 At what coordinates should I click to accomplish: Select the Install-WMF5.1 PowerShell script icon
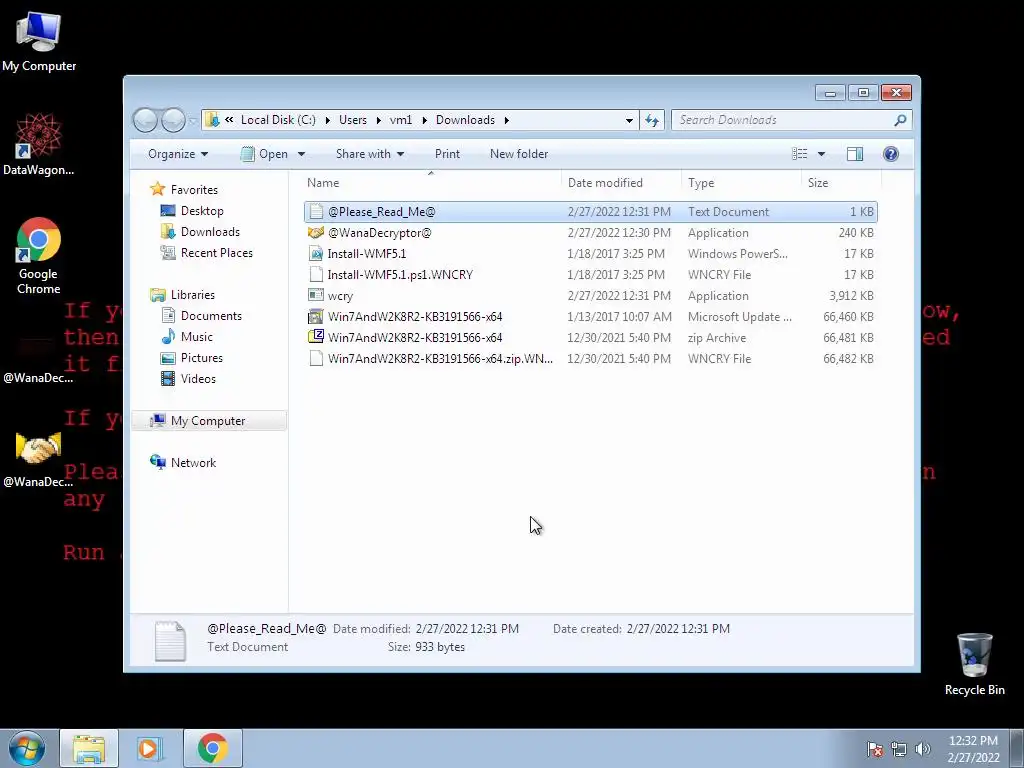(316, 253)
